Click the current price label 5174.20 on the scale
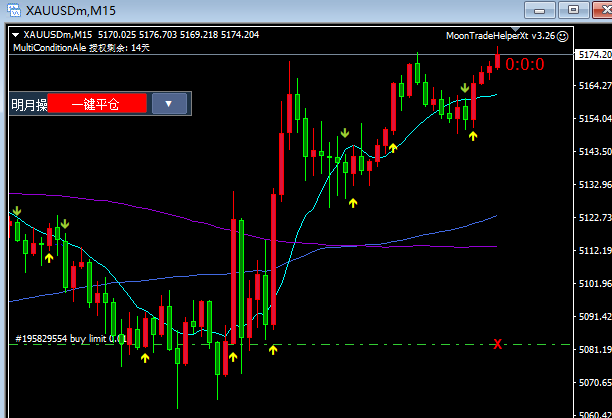Image resolution: width=612 pixels, height=418 pixels. click(593, 55)
